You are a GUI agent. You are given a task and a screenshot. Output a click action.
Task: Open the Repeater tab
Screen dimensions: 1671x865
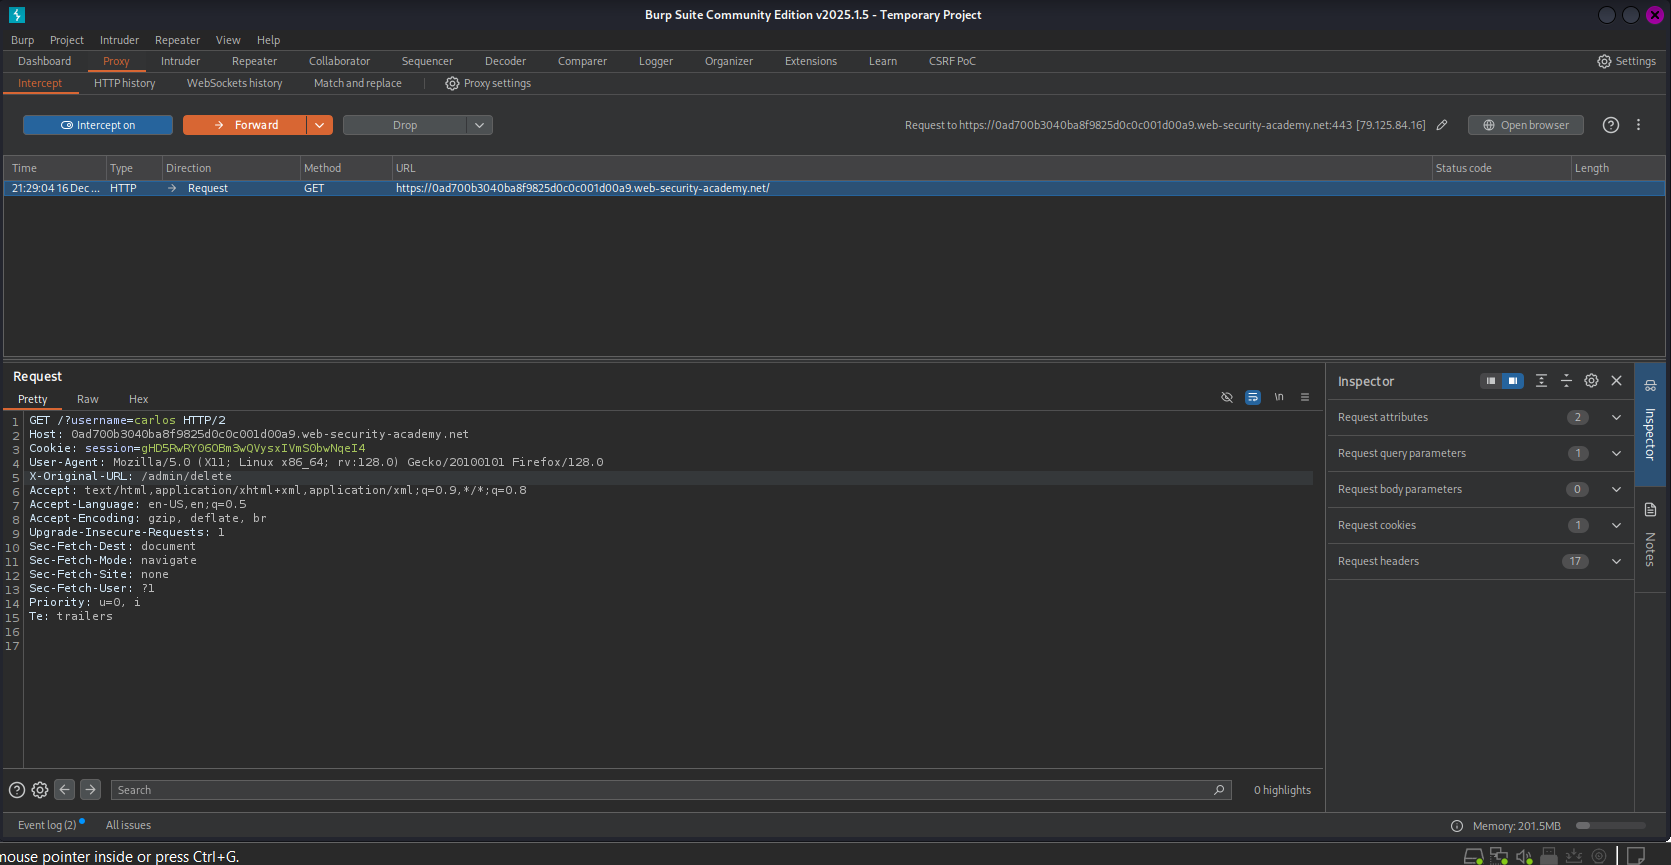(x=254, y=61)
